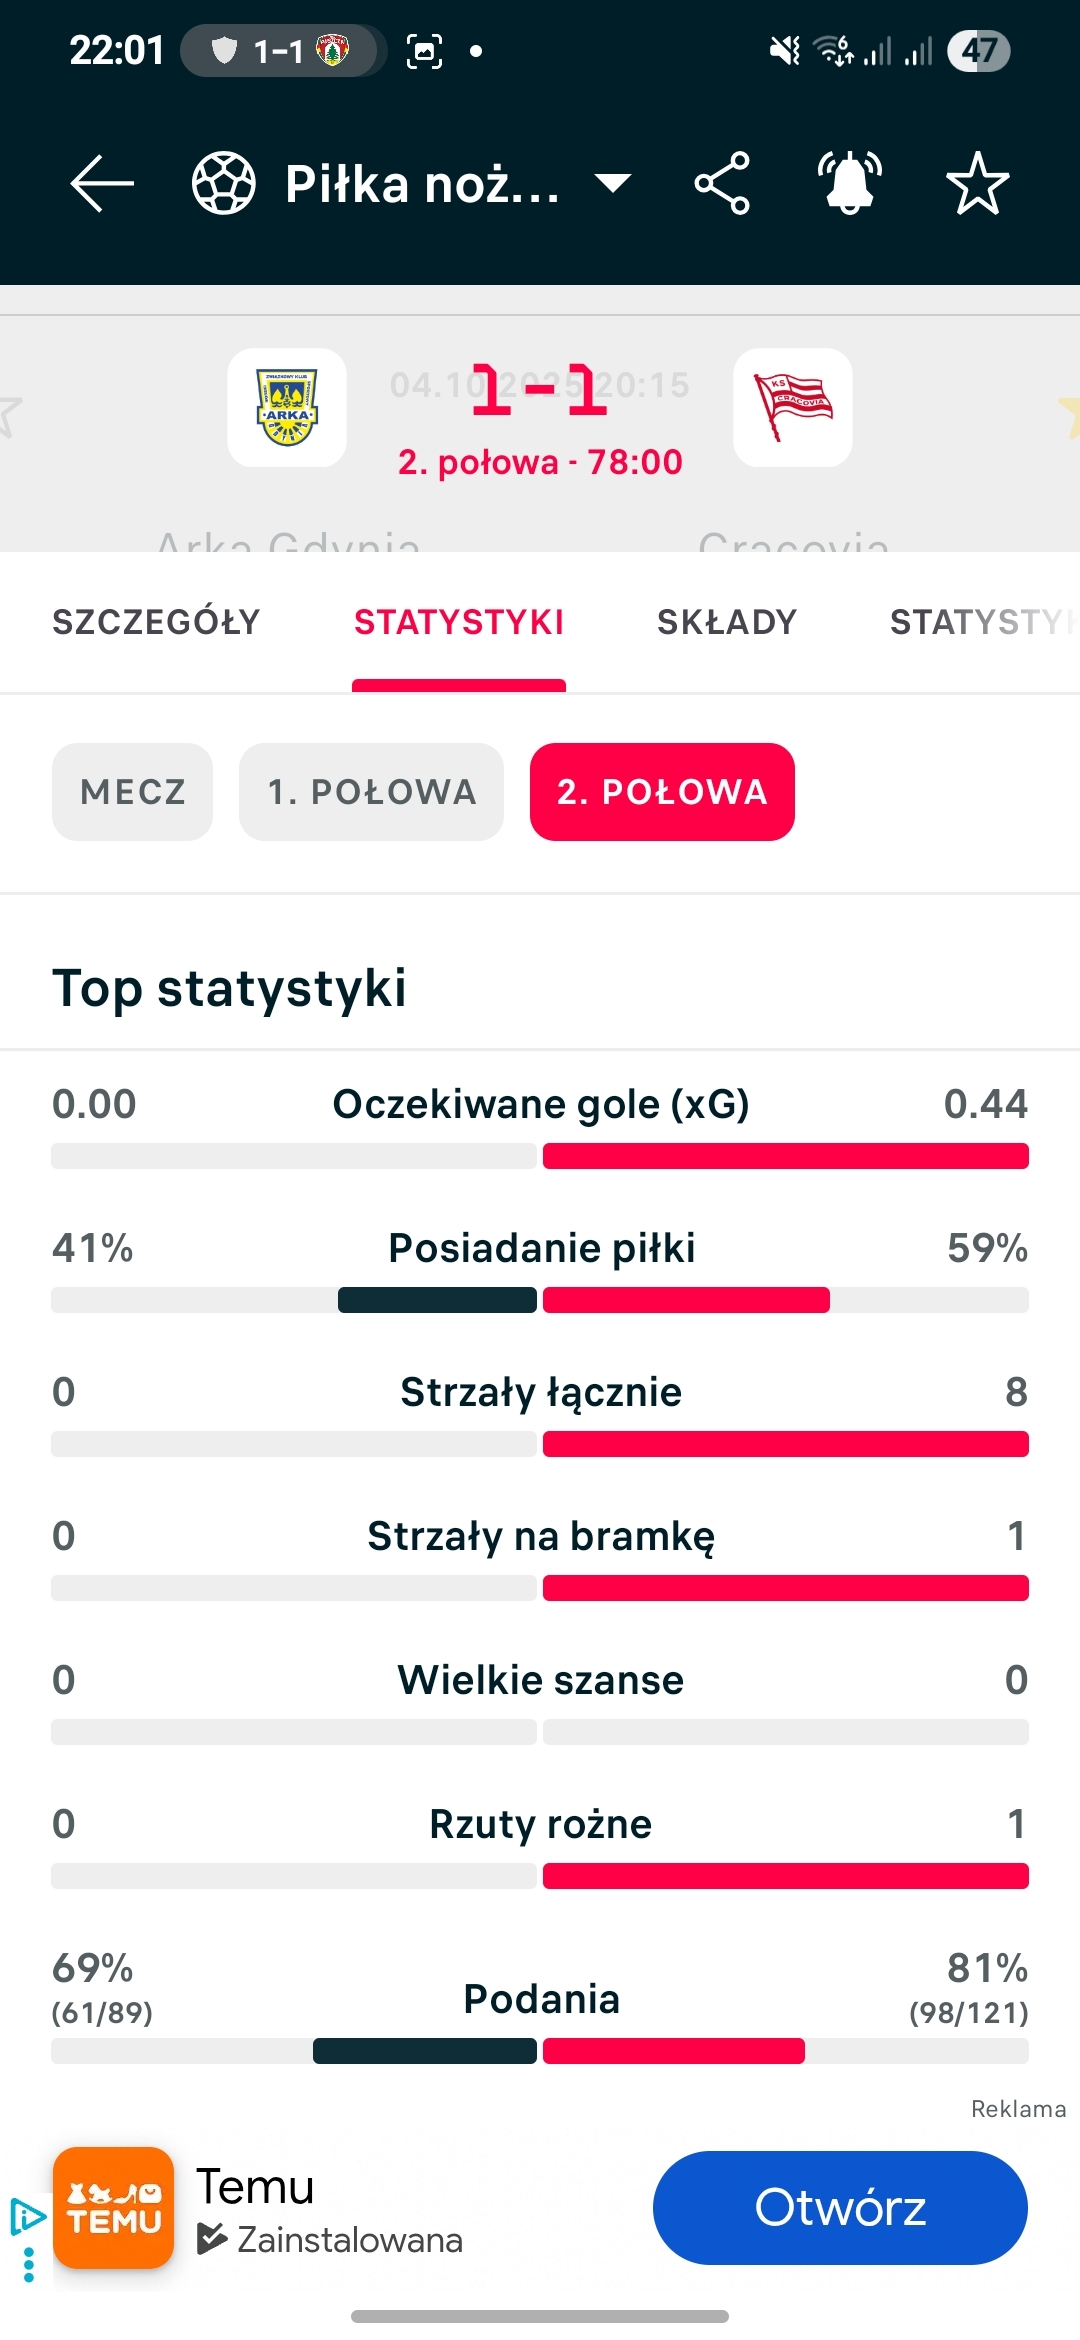Screen dimensions: 1080x2340
Task: Tap the football sport icon
Action: pos(223,183)
